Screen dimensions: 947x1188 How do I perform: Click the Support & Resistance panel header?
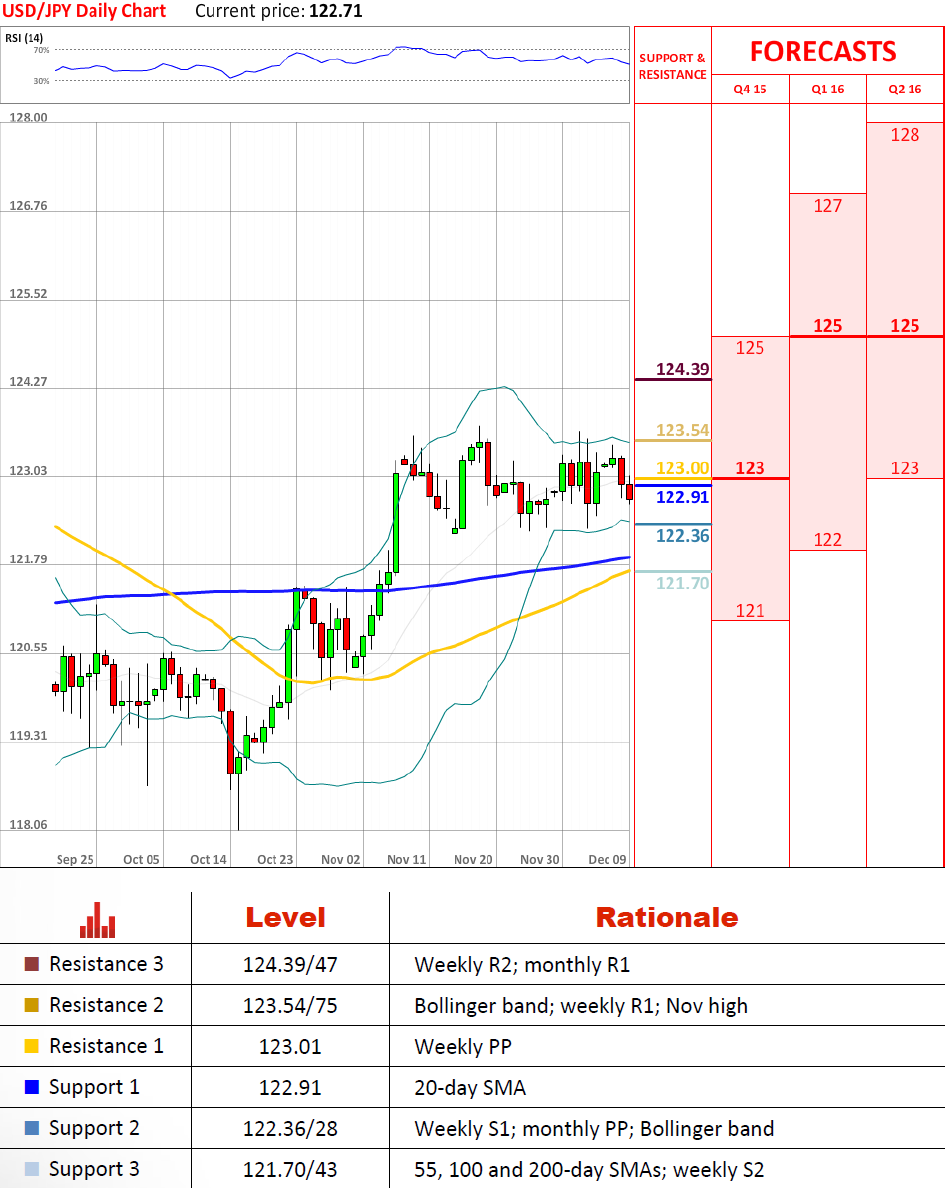click(672, 66)
